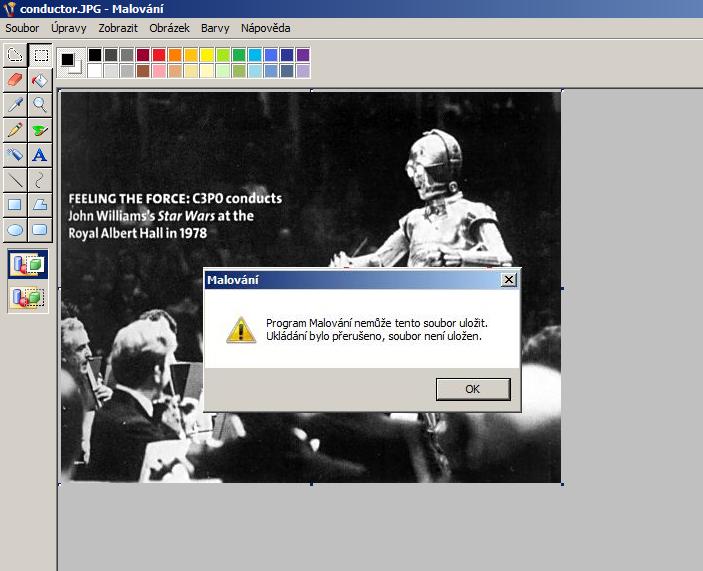Pick the black color swatch in palette
Viewport: 703px width, 571px height.
(x=95, y=55)
